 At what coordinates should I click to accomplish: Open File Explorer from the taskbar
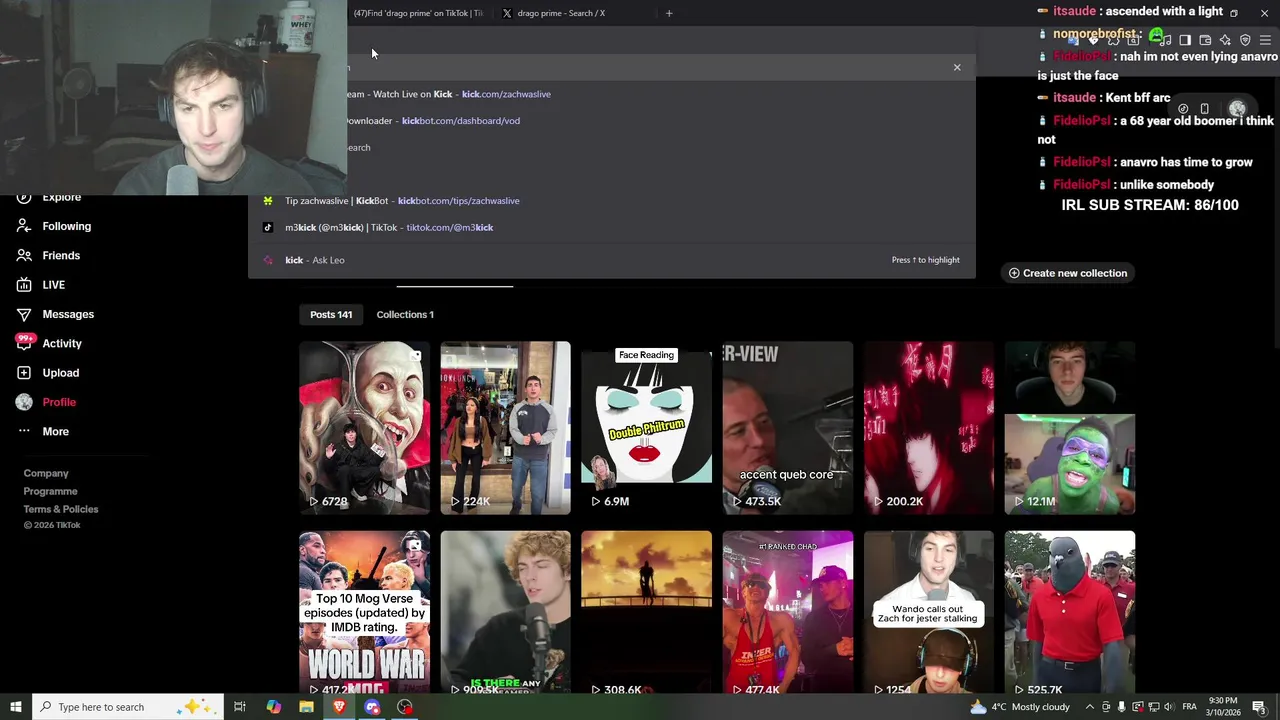[x=306, y=707]
